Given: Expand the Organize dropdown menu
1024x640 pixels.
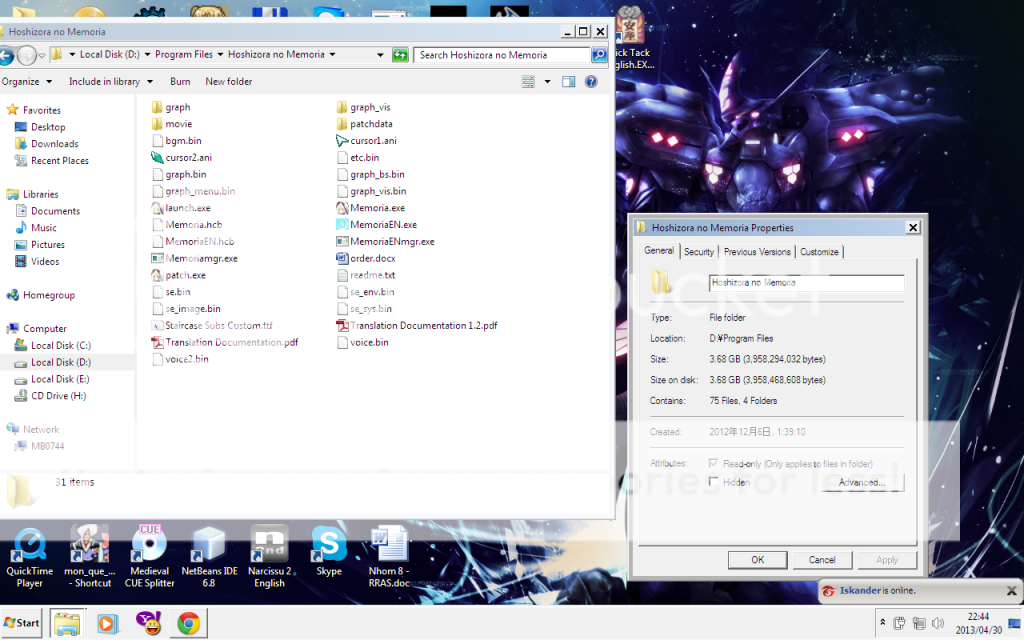Looking at the screenshot, I should pyautogui.click(x=26, y=82).
